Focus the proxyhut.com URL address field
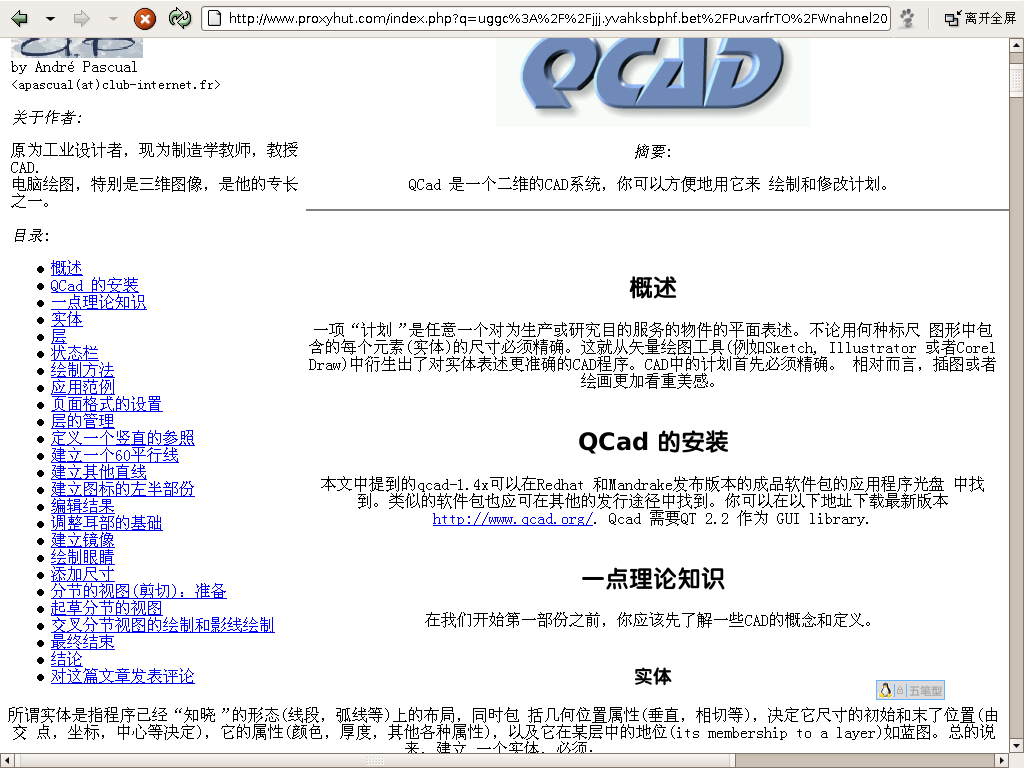The image size is (1024, 768). point(546,18)
